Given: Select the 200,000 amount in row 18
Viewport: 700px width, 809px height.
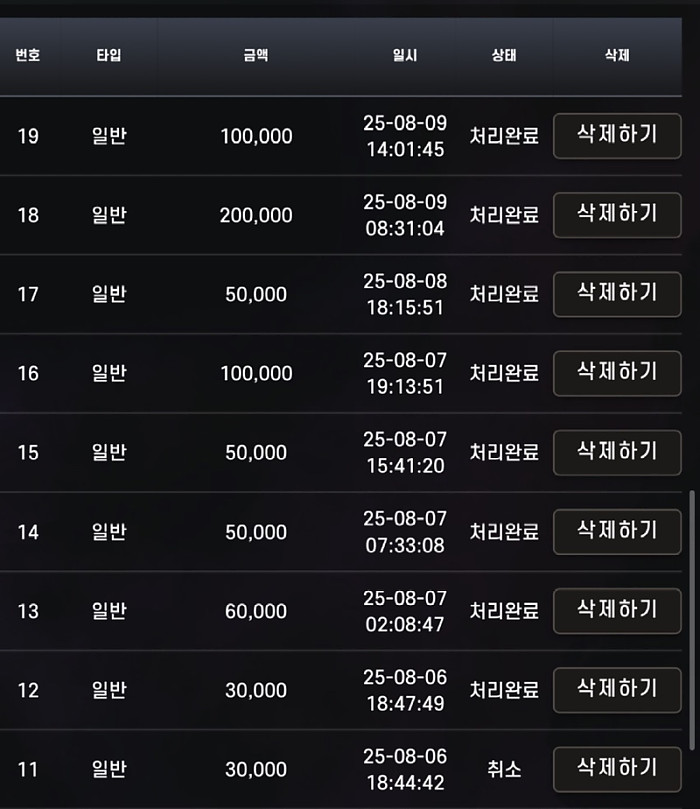Looking at the screenshot, I should point(256,215).
